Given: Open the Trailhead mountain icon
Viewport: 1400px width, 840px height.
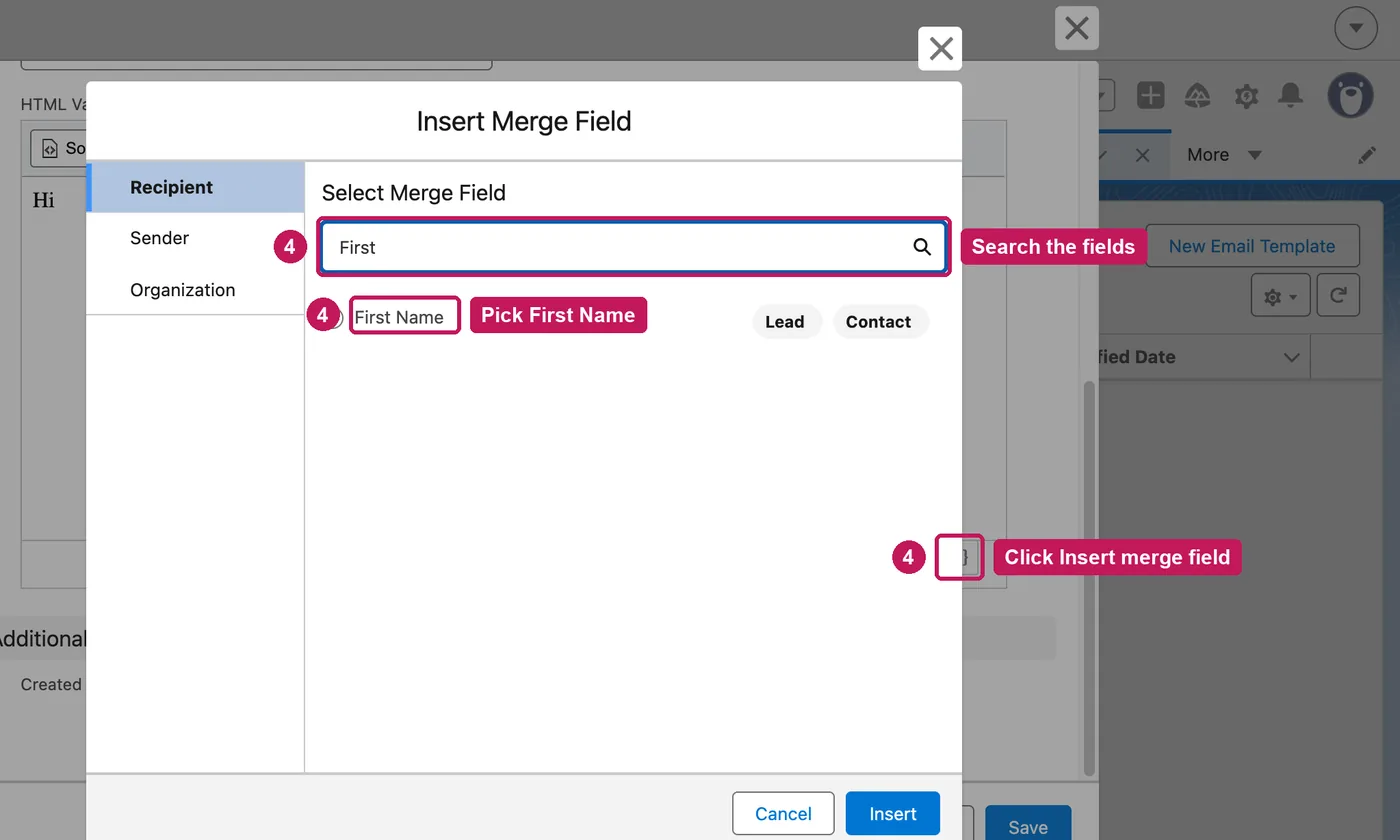Looking at the screenshot, I should [x=1198, y=96].
